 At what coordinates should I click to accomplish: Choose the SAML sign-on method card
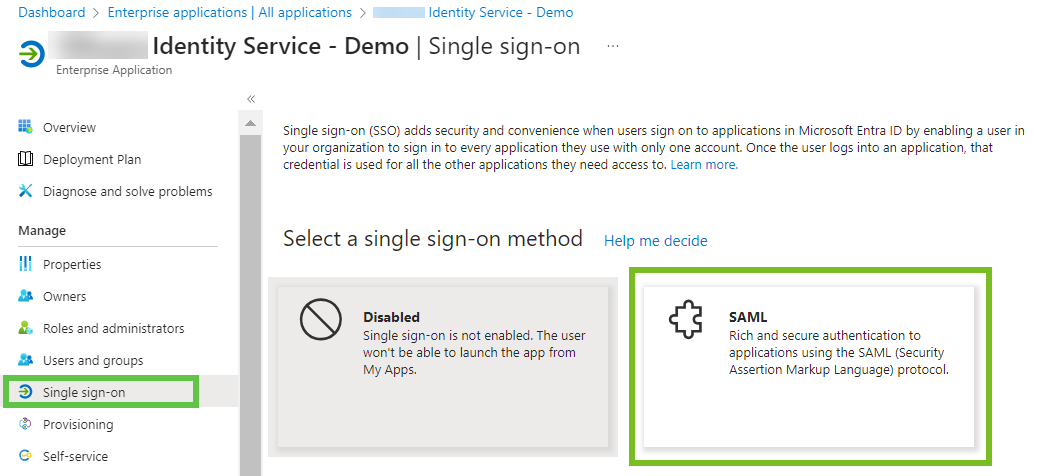pos(809,366)
